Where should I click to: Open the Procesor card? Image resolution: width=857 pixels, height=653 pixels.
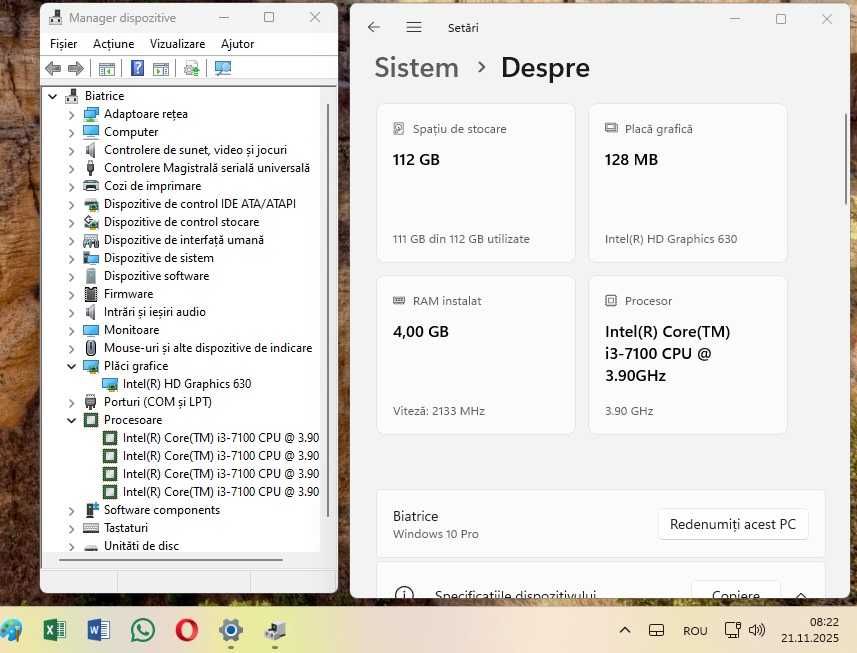pyautogui.click(x=688, y=355)
